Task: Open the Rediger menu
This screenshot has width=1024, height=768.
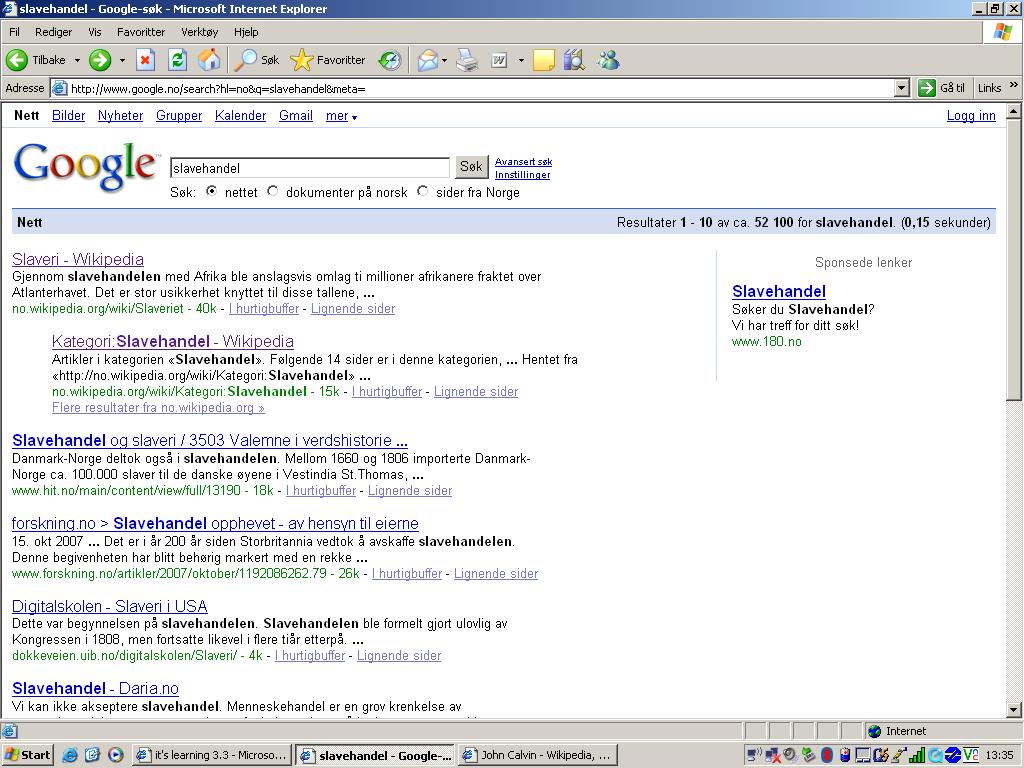Action: point(54,32)
